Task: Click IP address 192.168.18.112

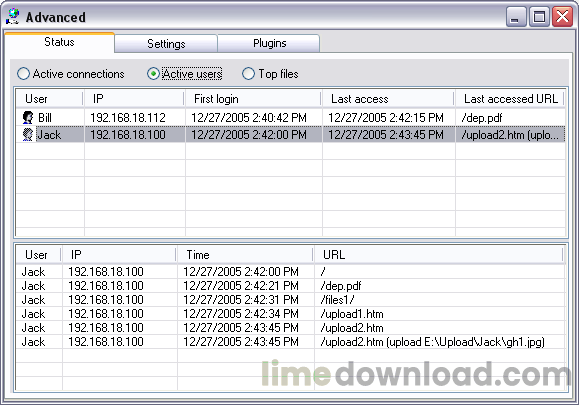Action: (128, 118)
